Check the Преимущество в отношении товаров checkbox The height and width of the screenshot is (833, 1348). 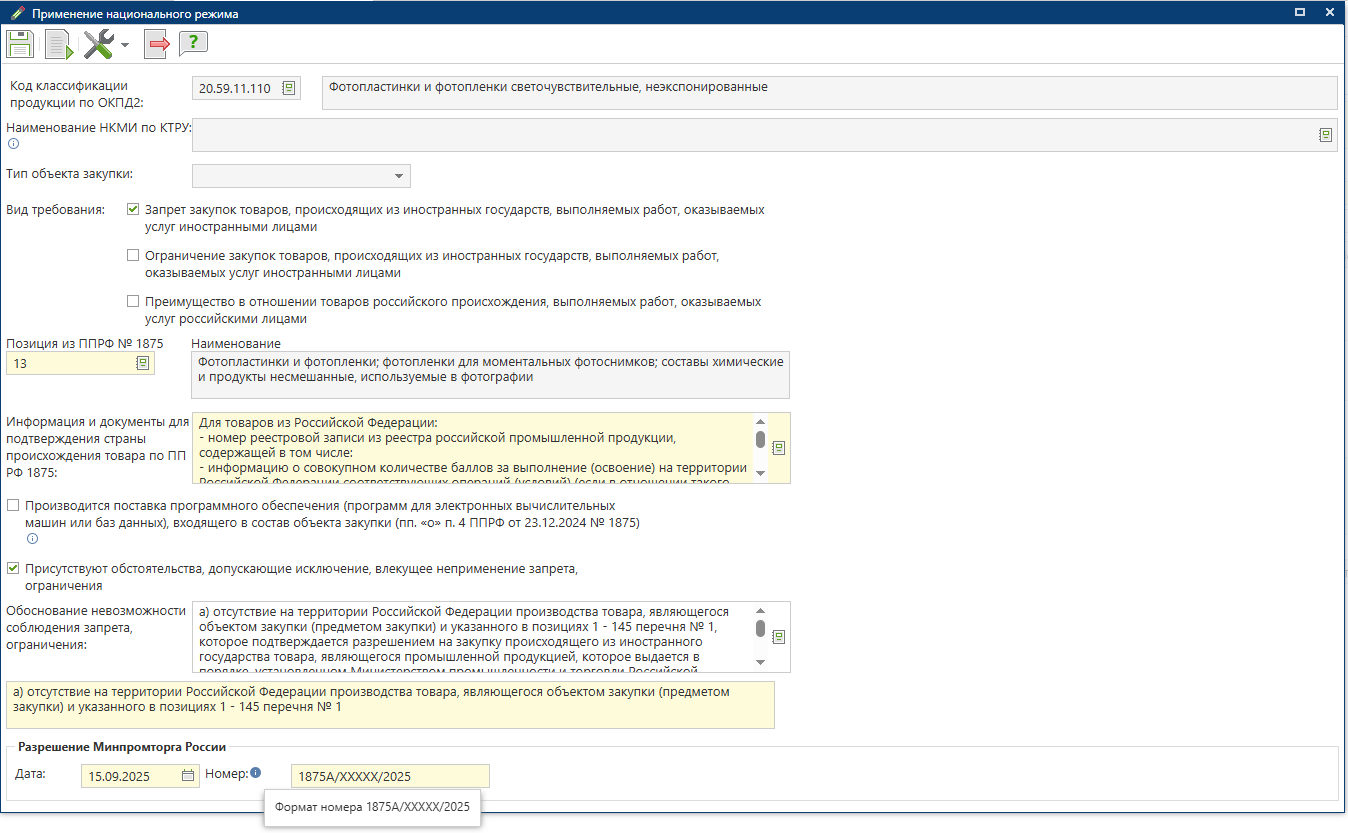point(133,301)
